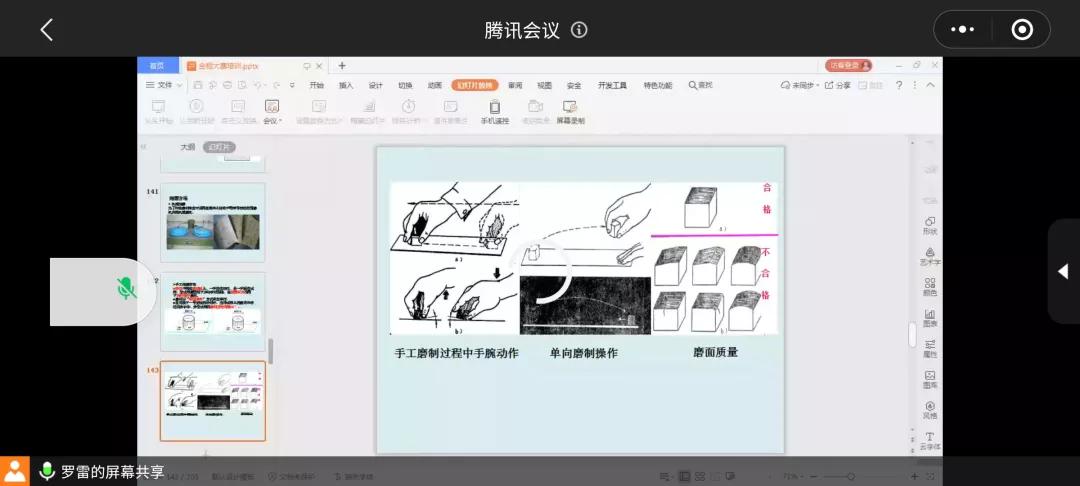Start 屏幕录制 screen recording

(571, 110)
